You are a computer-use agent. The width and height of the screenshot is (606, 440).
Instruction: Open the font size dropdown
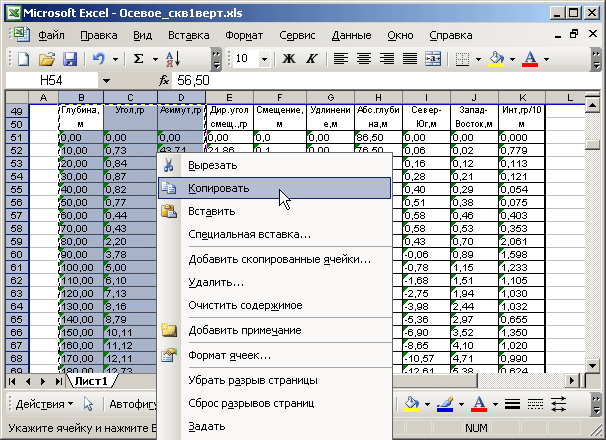[x=267, y=59]
